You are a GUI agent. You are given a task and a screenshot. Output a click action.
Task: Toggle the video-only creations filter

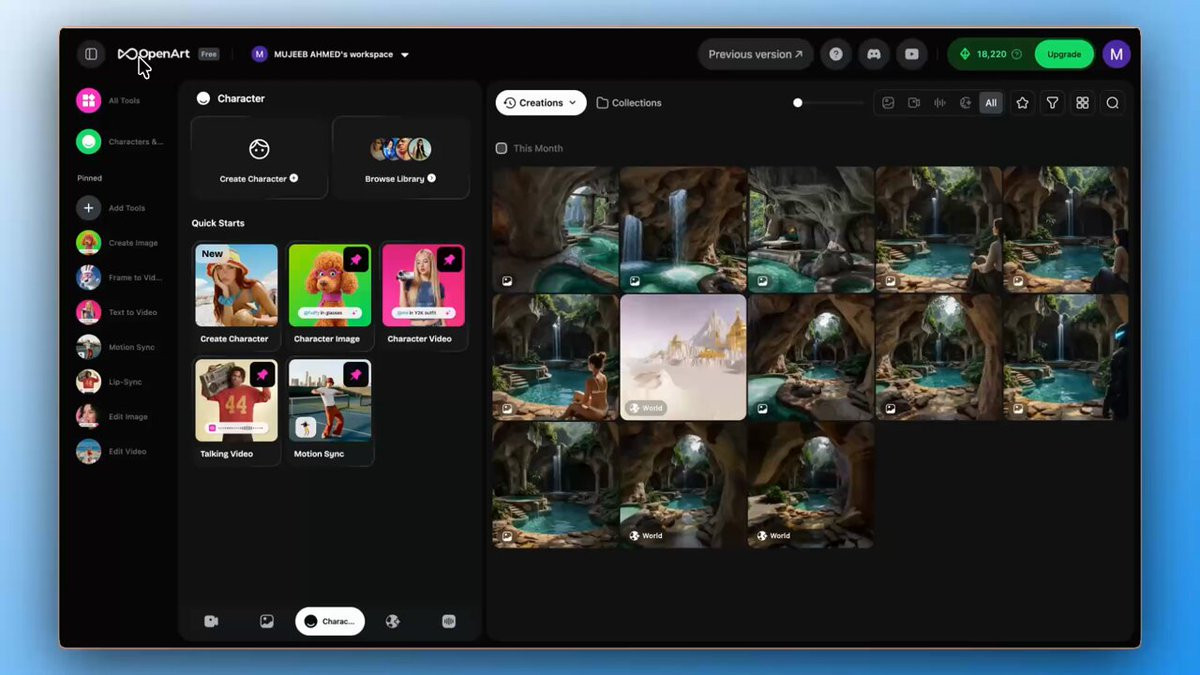914,103
